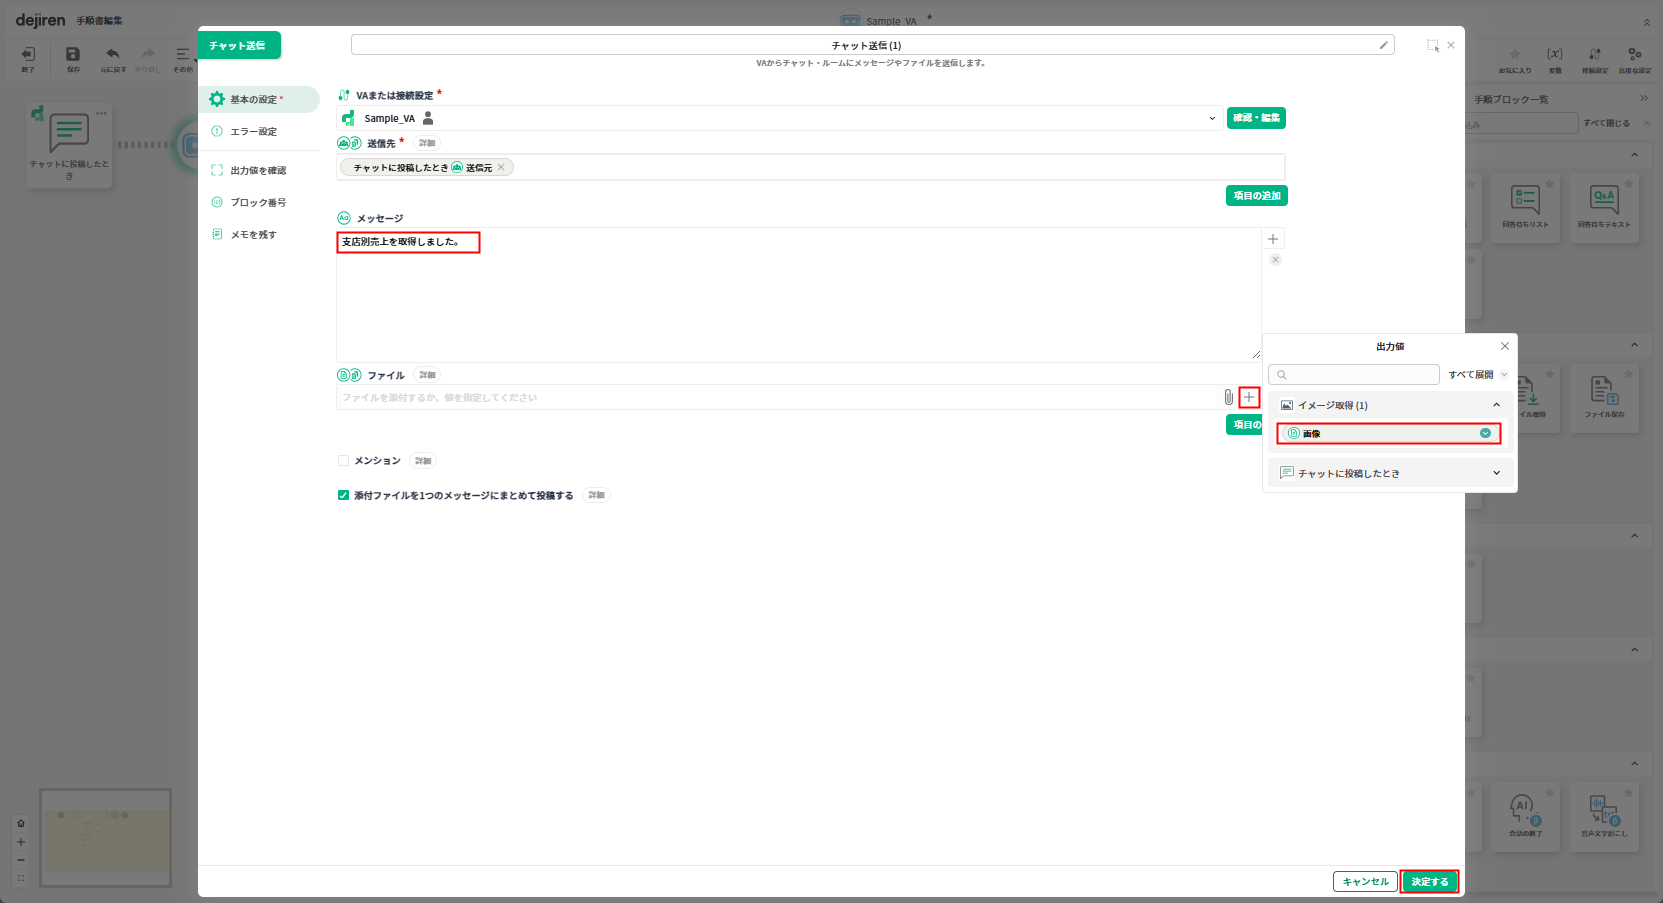This screenshot has width=1663, height=903.
Task: Expand the チャットに投稿したとき output group
Action: [x=1496, y=473]
